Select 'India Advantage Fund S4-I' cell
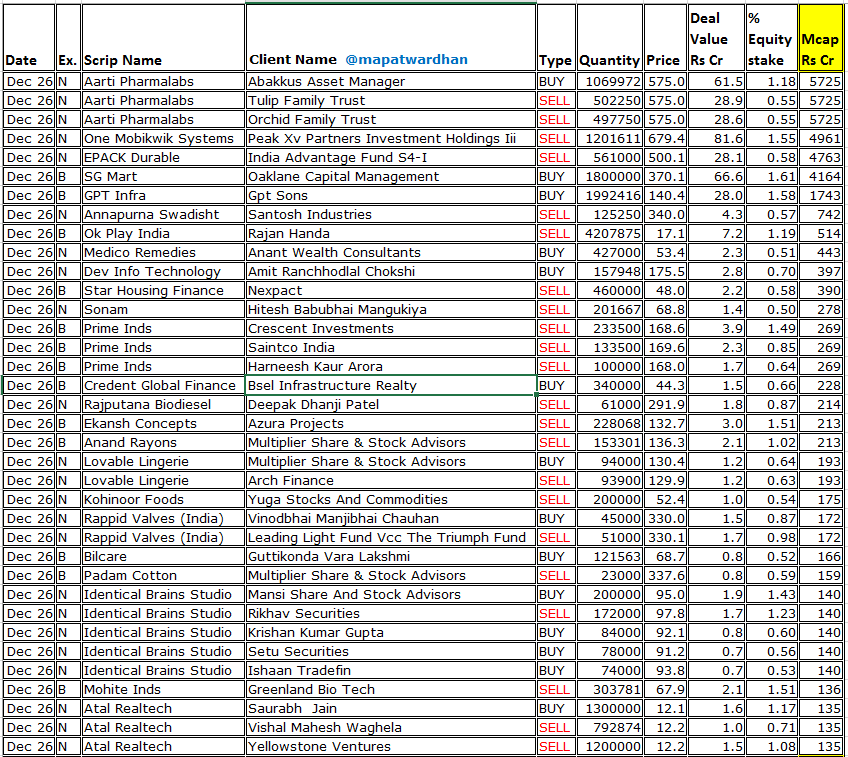848x757 pixels. point(391,157)
